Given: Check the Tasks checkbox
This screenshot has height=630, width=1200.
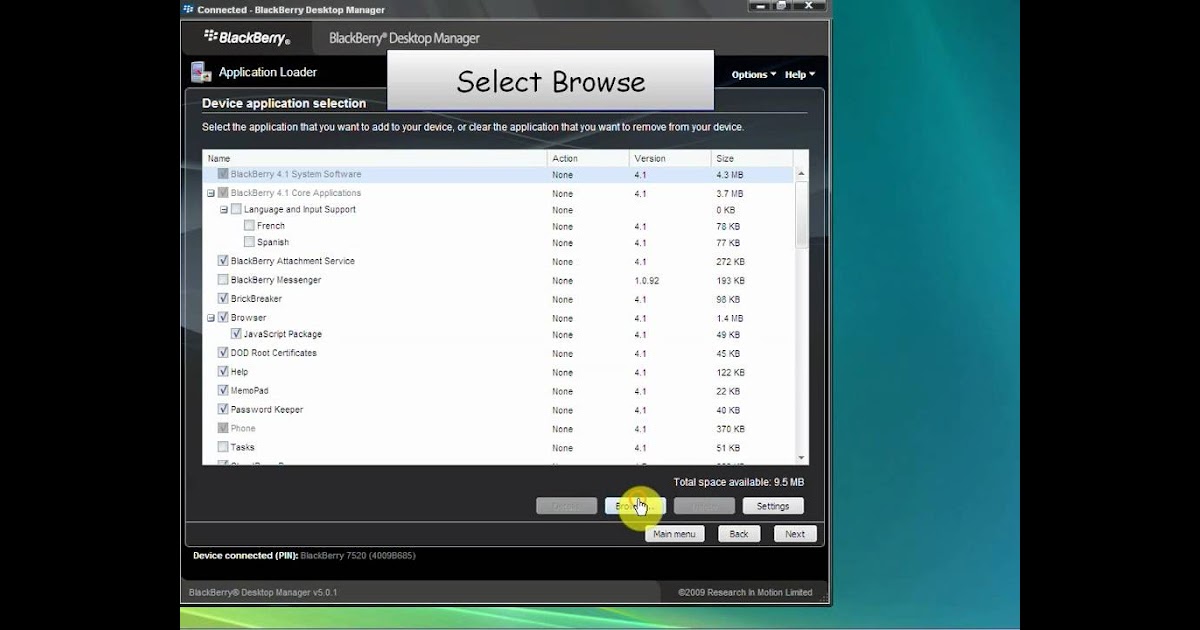Looking at the screenshot, I should coord(223,447).
